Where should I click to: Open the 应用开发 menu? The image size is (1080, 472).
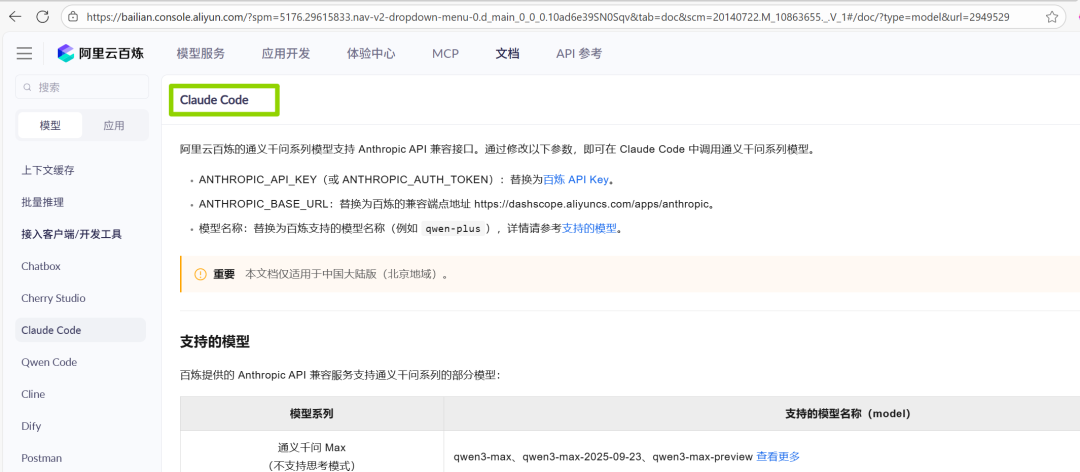coord(286,54)
